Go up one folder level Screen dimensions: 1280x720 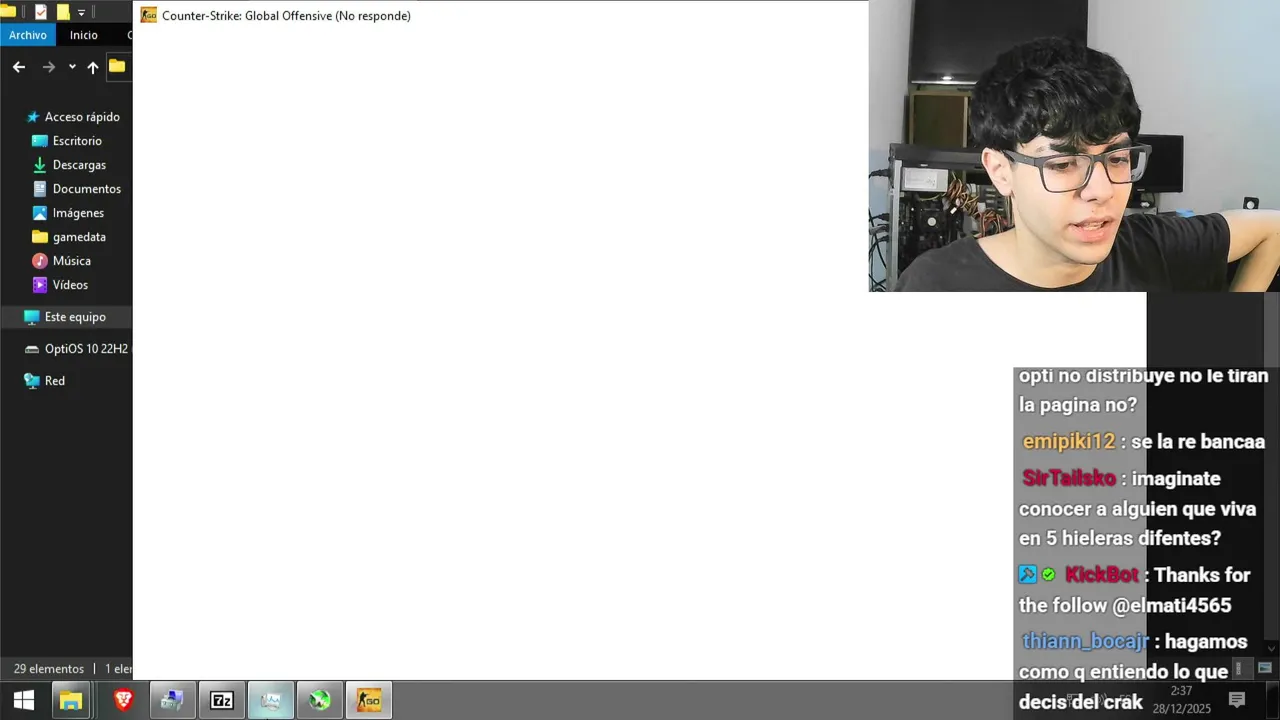click(93, 67)
